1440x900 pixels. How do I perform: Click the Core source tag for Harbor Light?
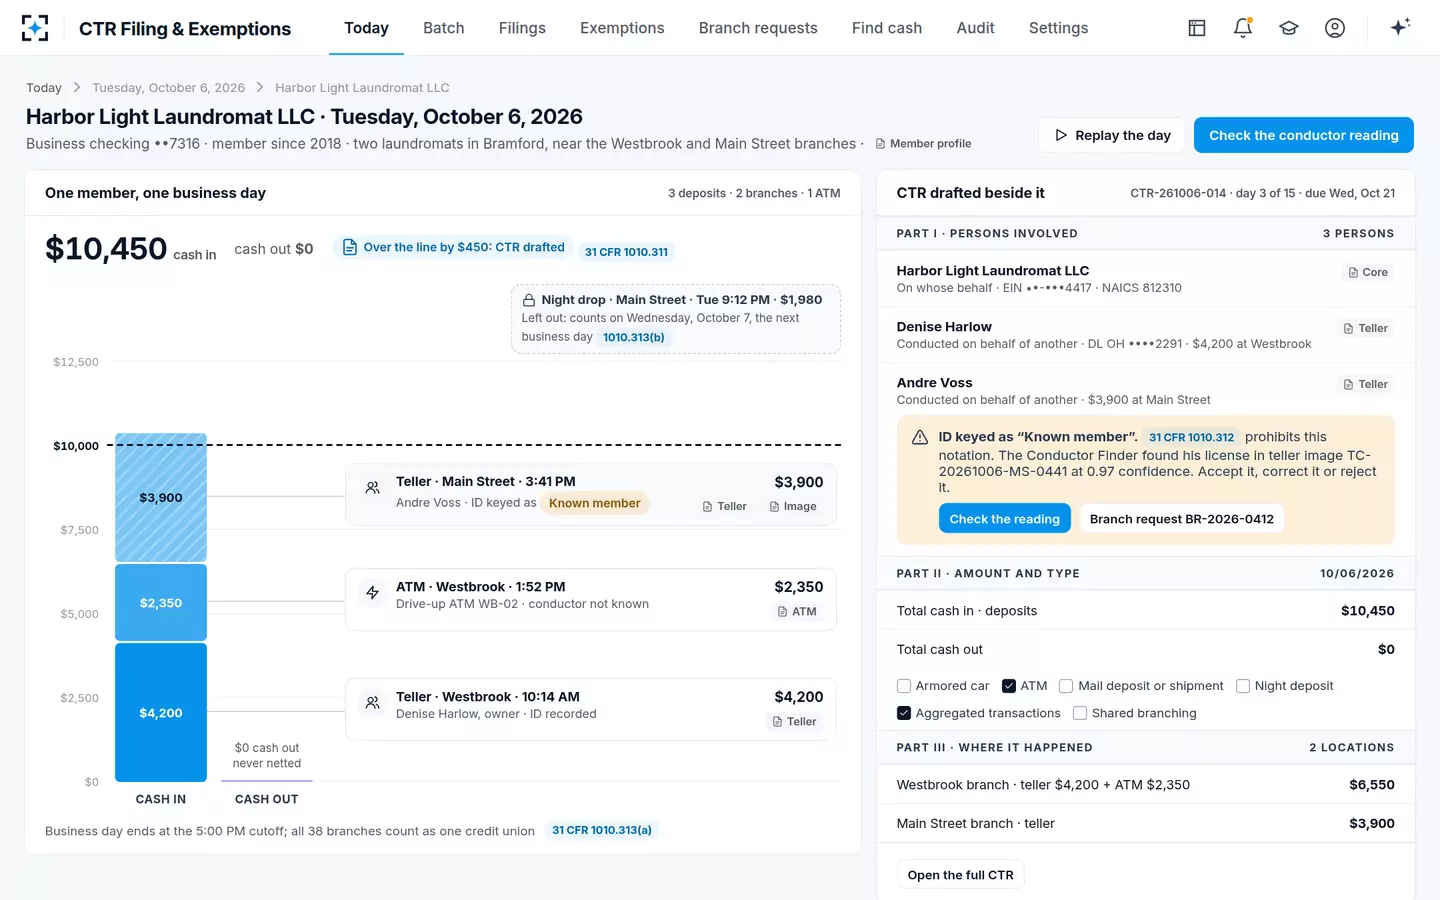tap(1368, 272)
